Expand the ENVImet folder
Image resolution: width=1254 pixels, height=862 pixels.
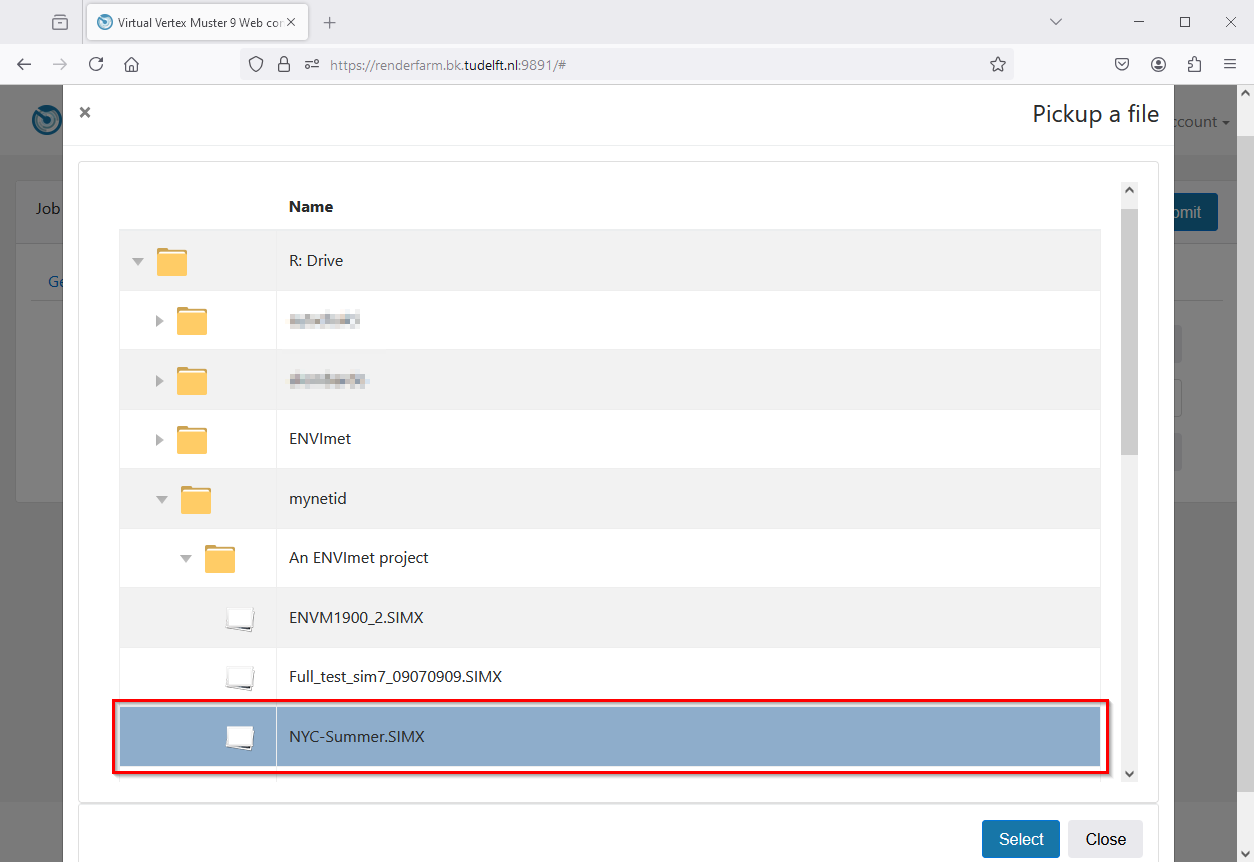tap(159, 439)
